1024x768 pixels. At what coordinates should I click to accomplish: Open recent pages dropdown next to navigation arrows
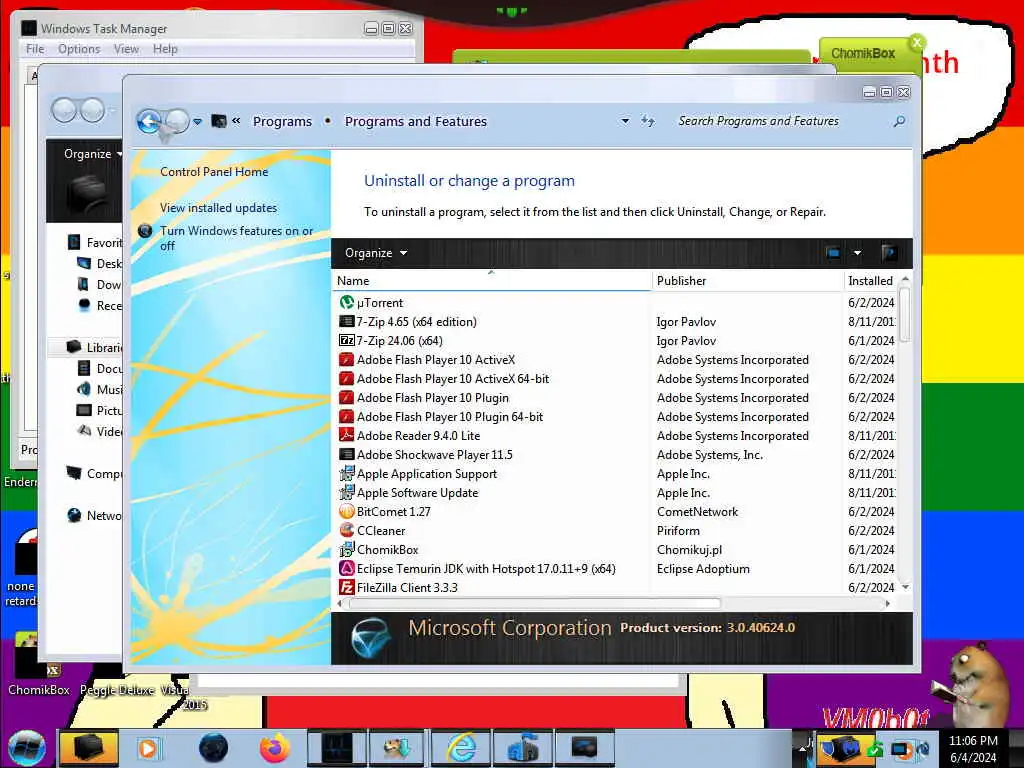[x=197, y=121]
